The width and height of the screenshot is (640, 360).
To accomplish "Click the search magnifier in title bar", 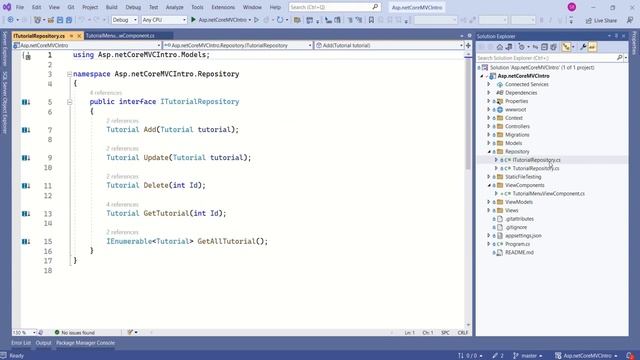I will tap(375, 7).
